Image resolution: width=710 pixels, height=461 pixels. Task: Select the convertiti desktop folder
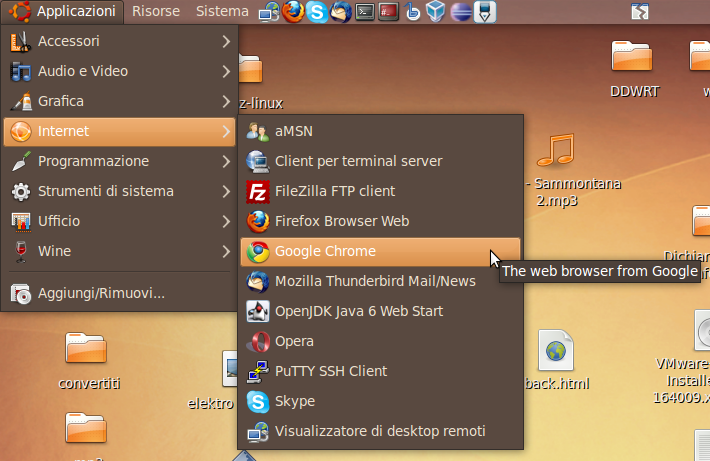86,349
